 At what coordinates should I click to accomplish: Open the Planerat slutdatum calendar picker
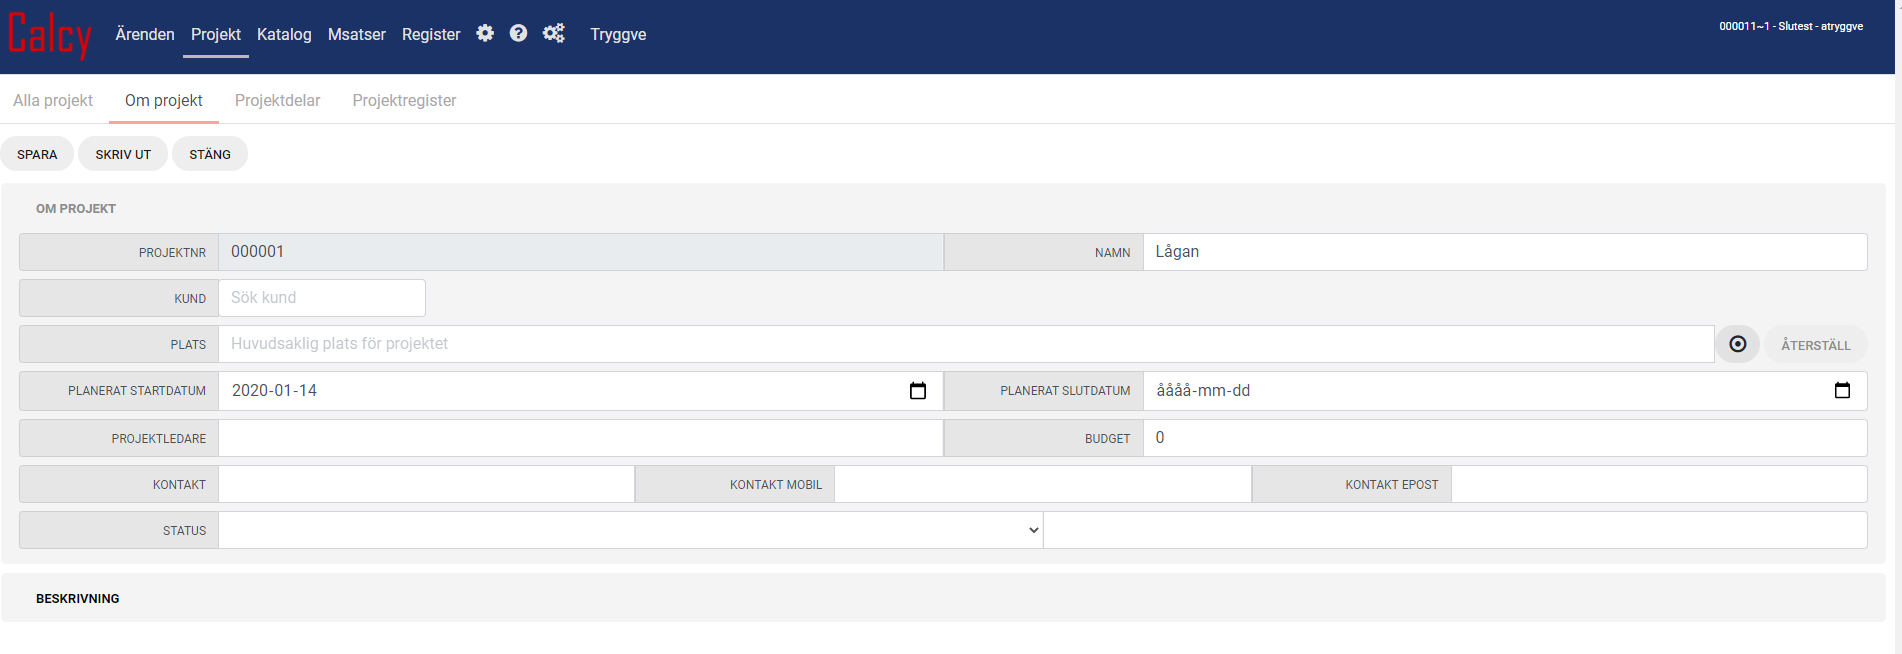pos(1842,391)
